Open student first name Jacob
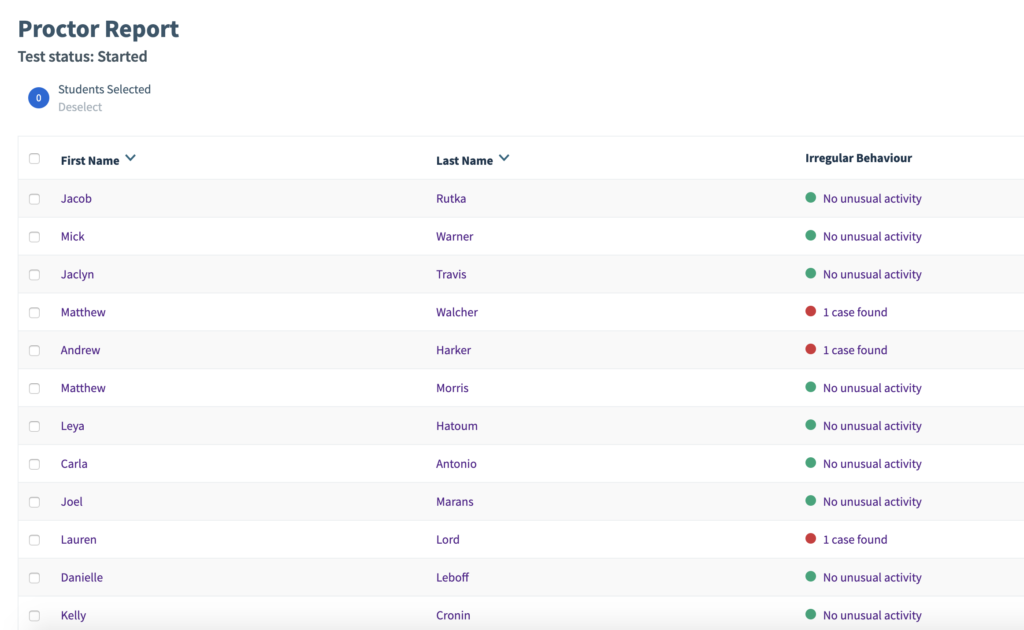Viewport: 1024px width, 630px height. (76, 198)
